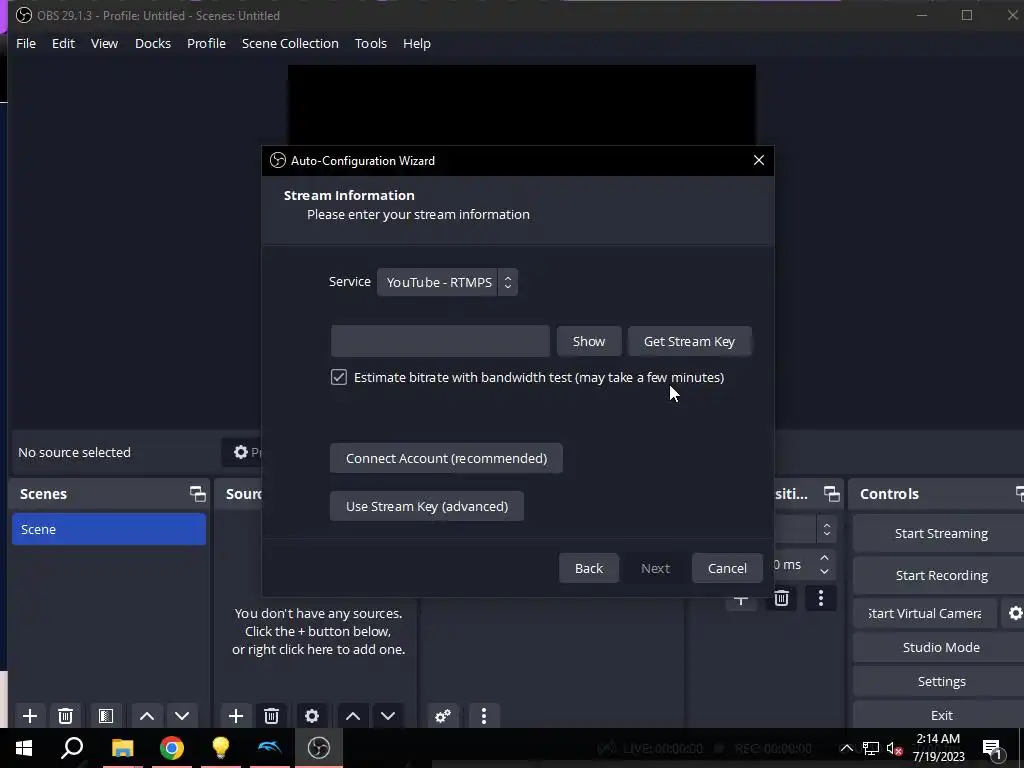This screenshot has width=1024, height=768.
Task: Open the lightbulb app on taskbar
Action: (x=220, y=748)
